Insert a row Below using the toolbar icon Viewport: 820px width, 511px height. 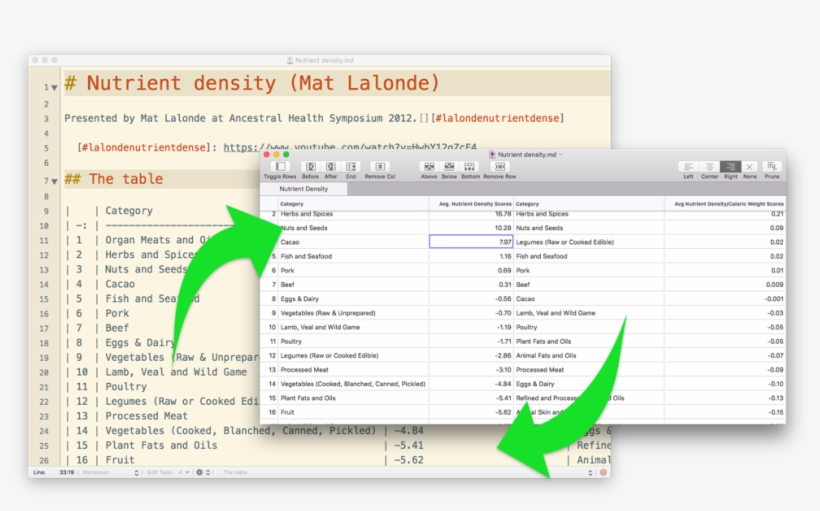click(449, 166)
